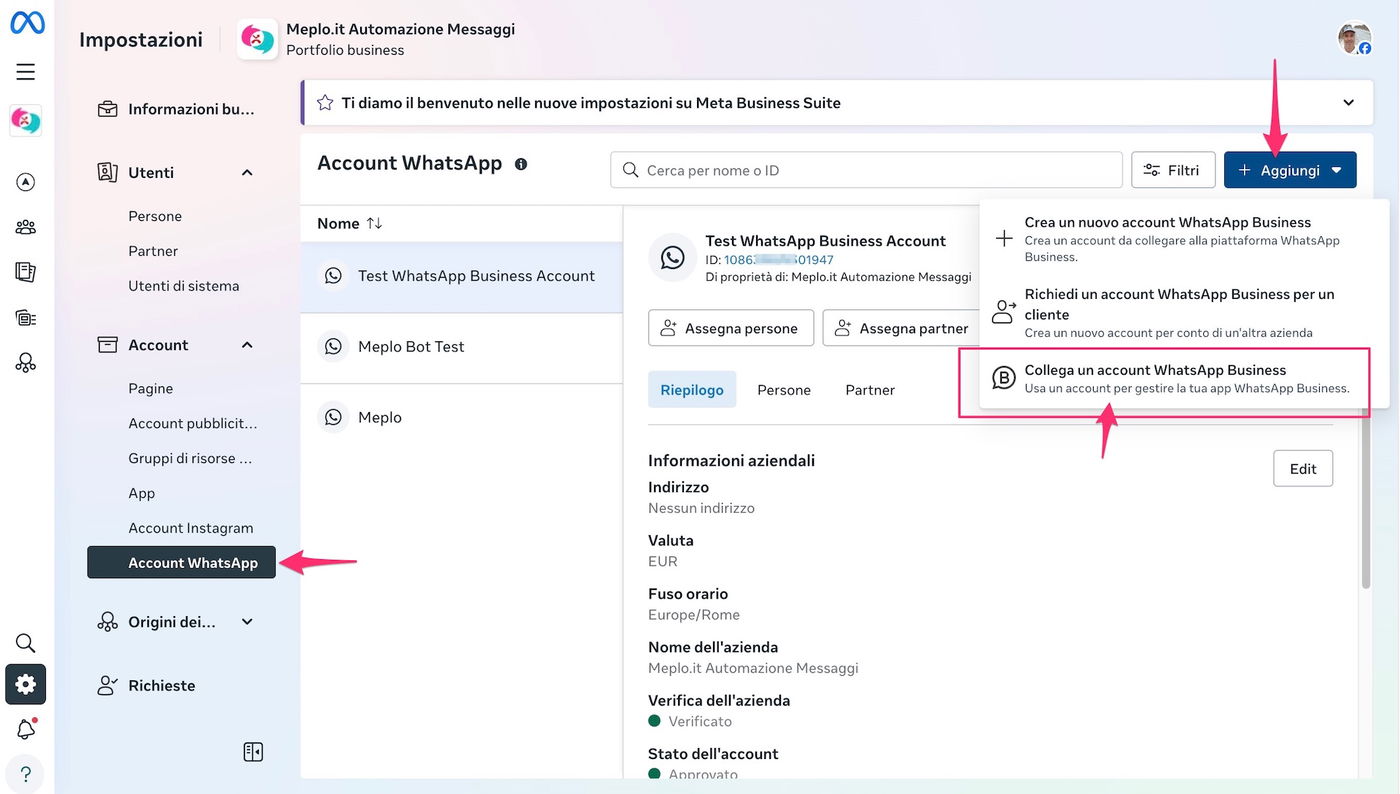Click the search magnifier in left rail
Image resolution: width=1400 pixels, height=794 pixels.
click(26, 643)
